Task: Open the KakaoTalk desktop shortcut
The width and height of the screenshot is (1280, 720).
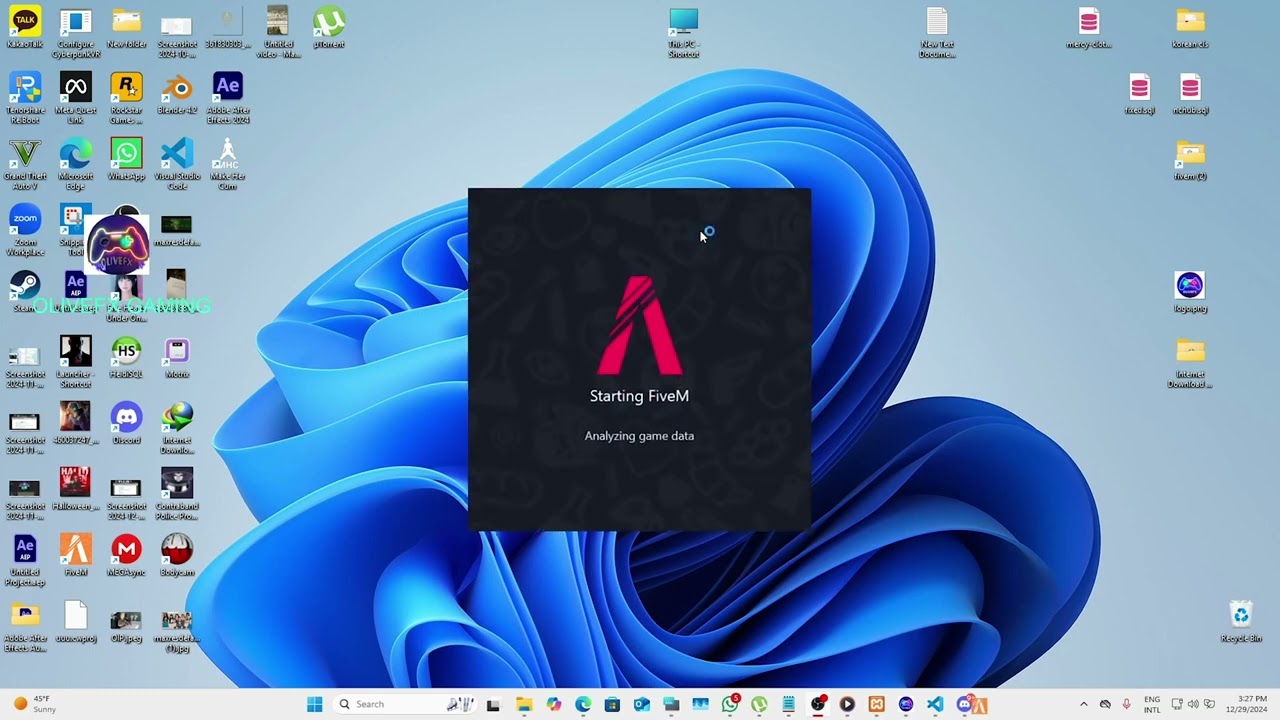Action: (25, 28)
